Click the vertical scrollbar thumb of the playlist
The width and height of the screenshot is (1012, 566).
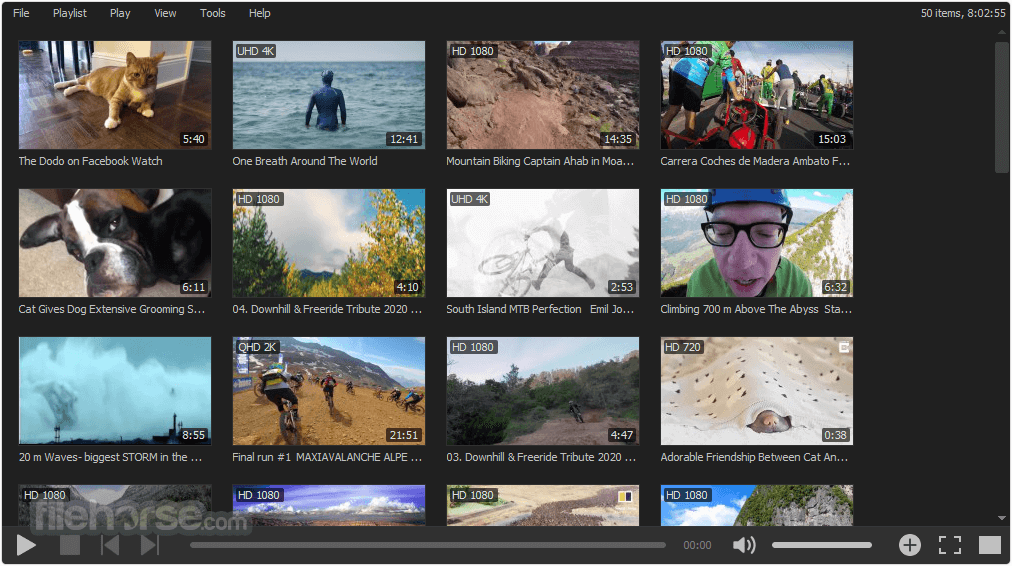pyautogui.click(x=1002, y=106)
